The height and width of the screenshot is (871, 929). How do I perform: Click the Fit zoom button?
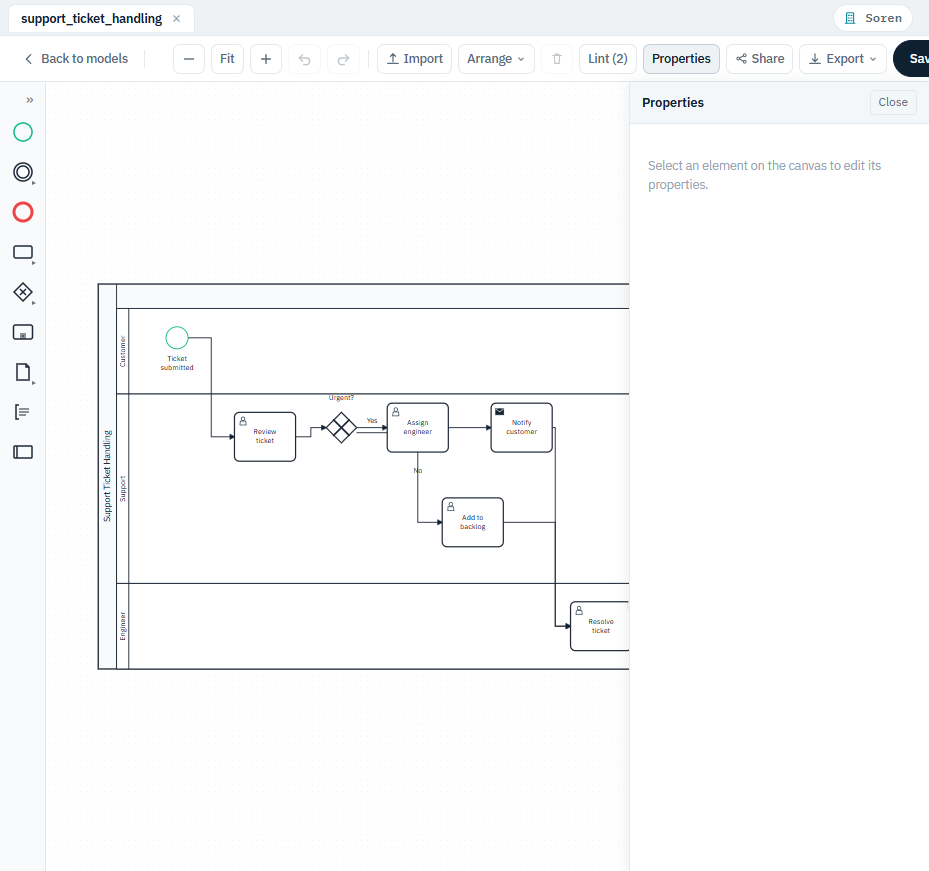click(228, 59)
